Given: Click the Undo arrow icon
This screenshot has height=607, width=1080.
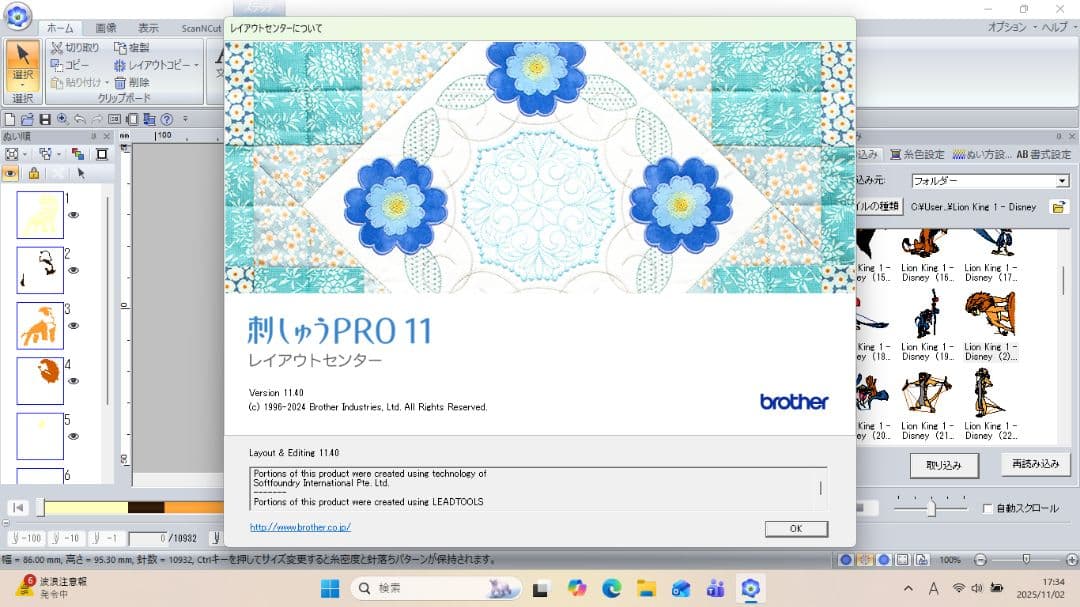Looking at the screenshot, I should click(x=79, y=119).
